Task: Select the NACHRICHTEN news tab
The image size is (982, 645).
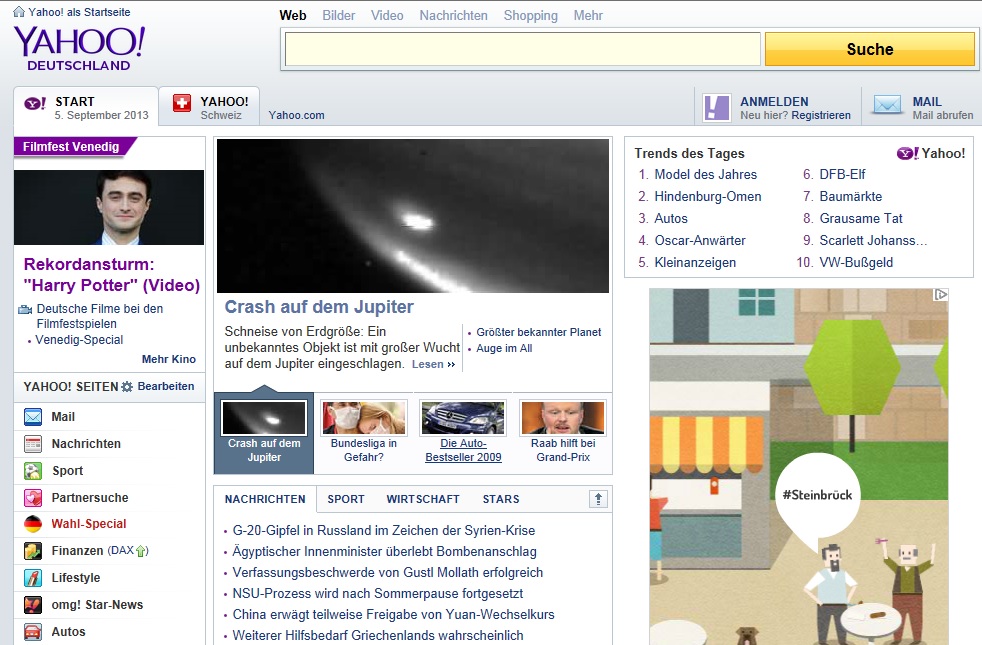Action: (265, 499)
